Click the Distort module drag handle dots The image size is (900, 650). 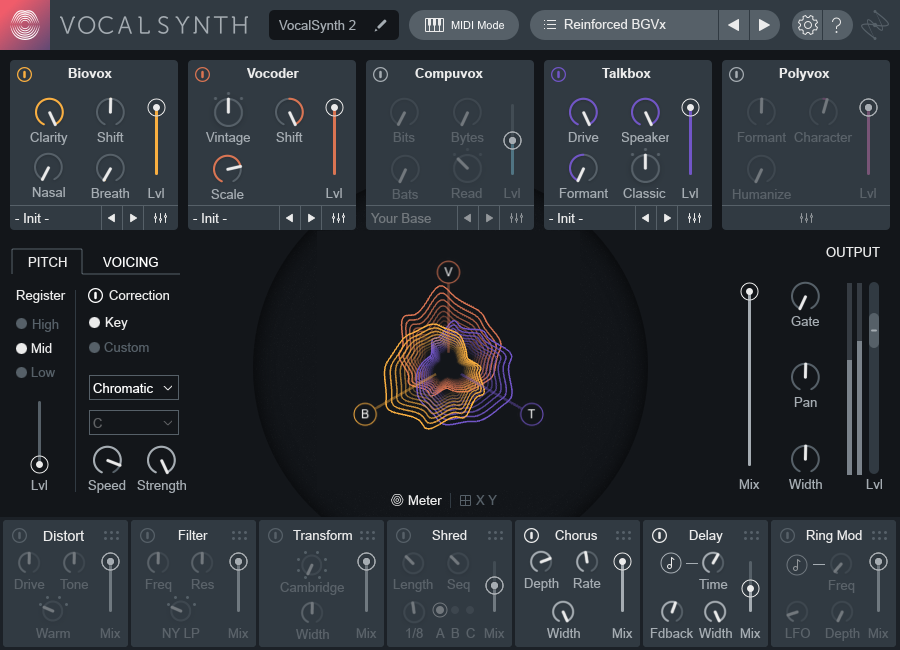[x=111, y=535]
